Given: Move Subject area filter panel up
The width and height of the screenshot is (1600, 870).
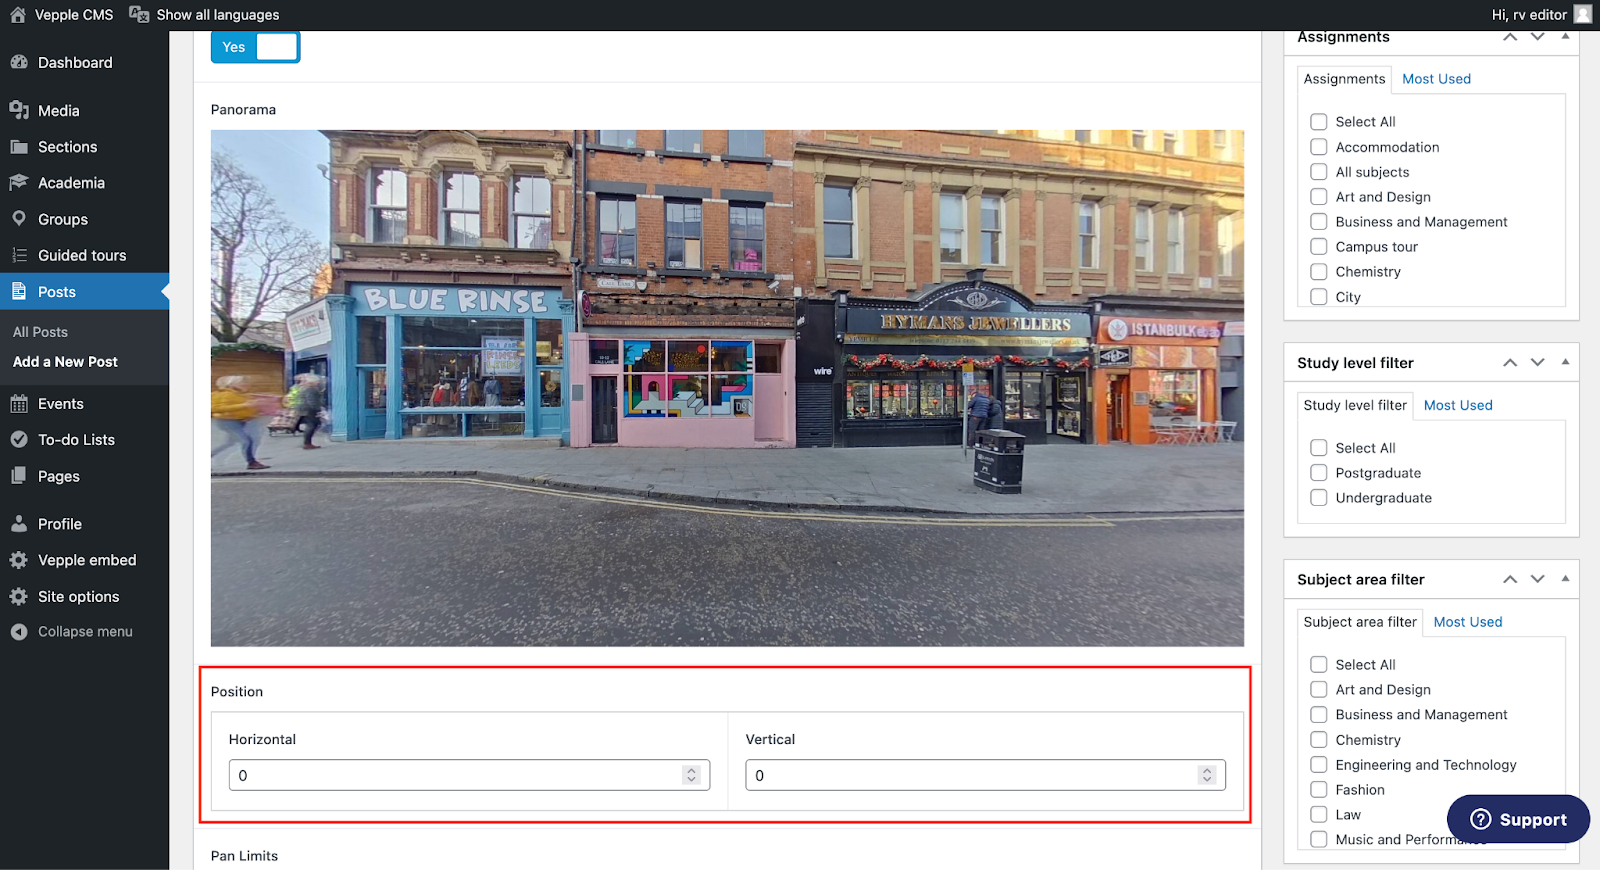Looking at the screenshot, I should click(1510, 580).
